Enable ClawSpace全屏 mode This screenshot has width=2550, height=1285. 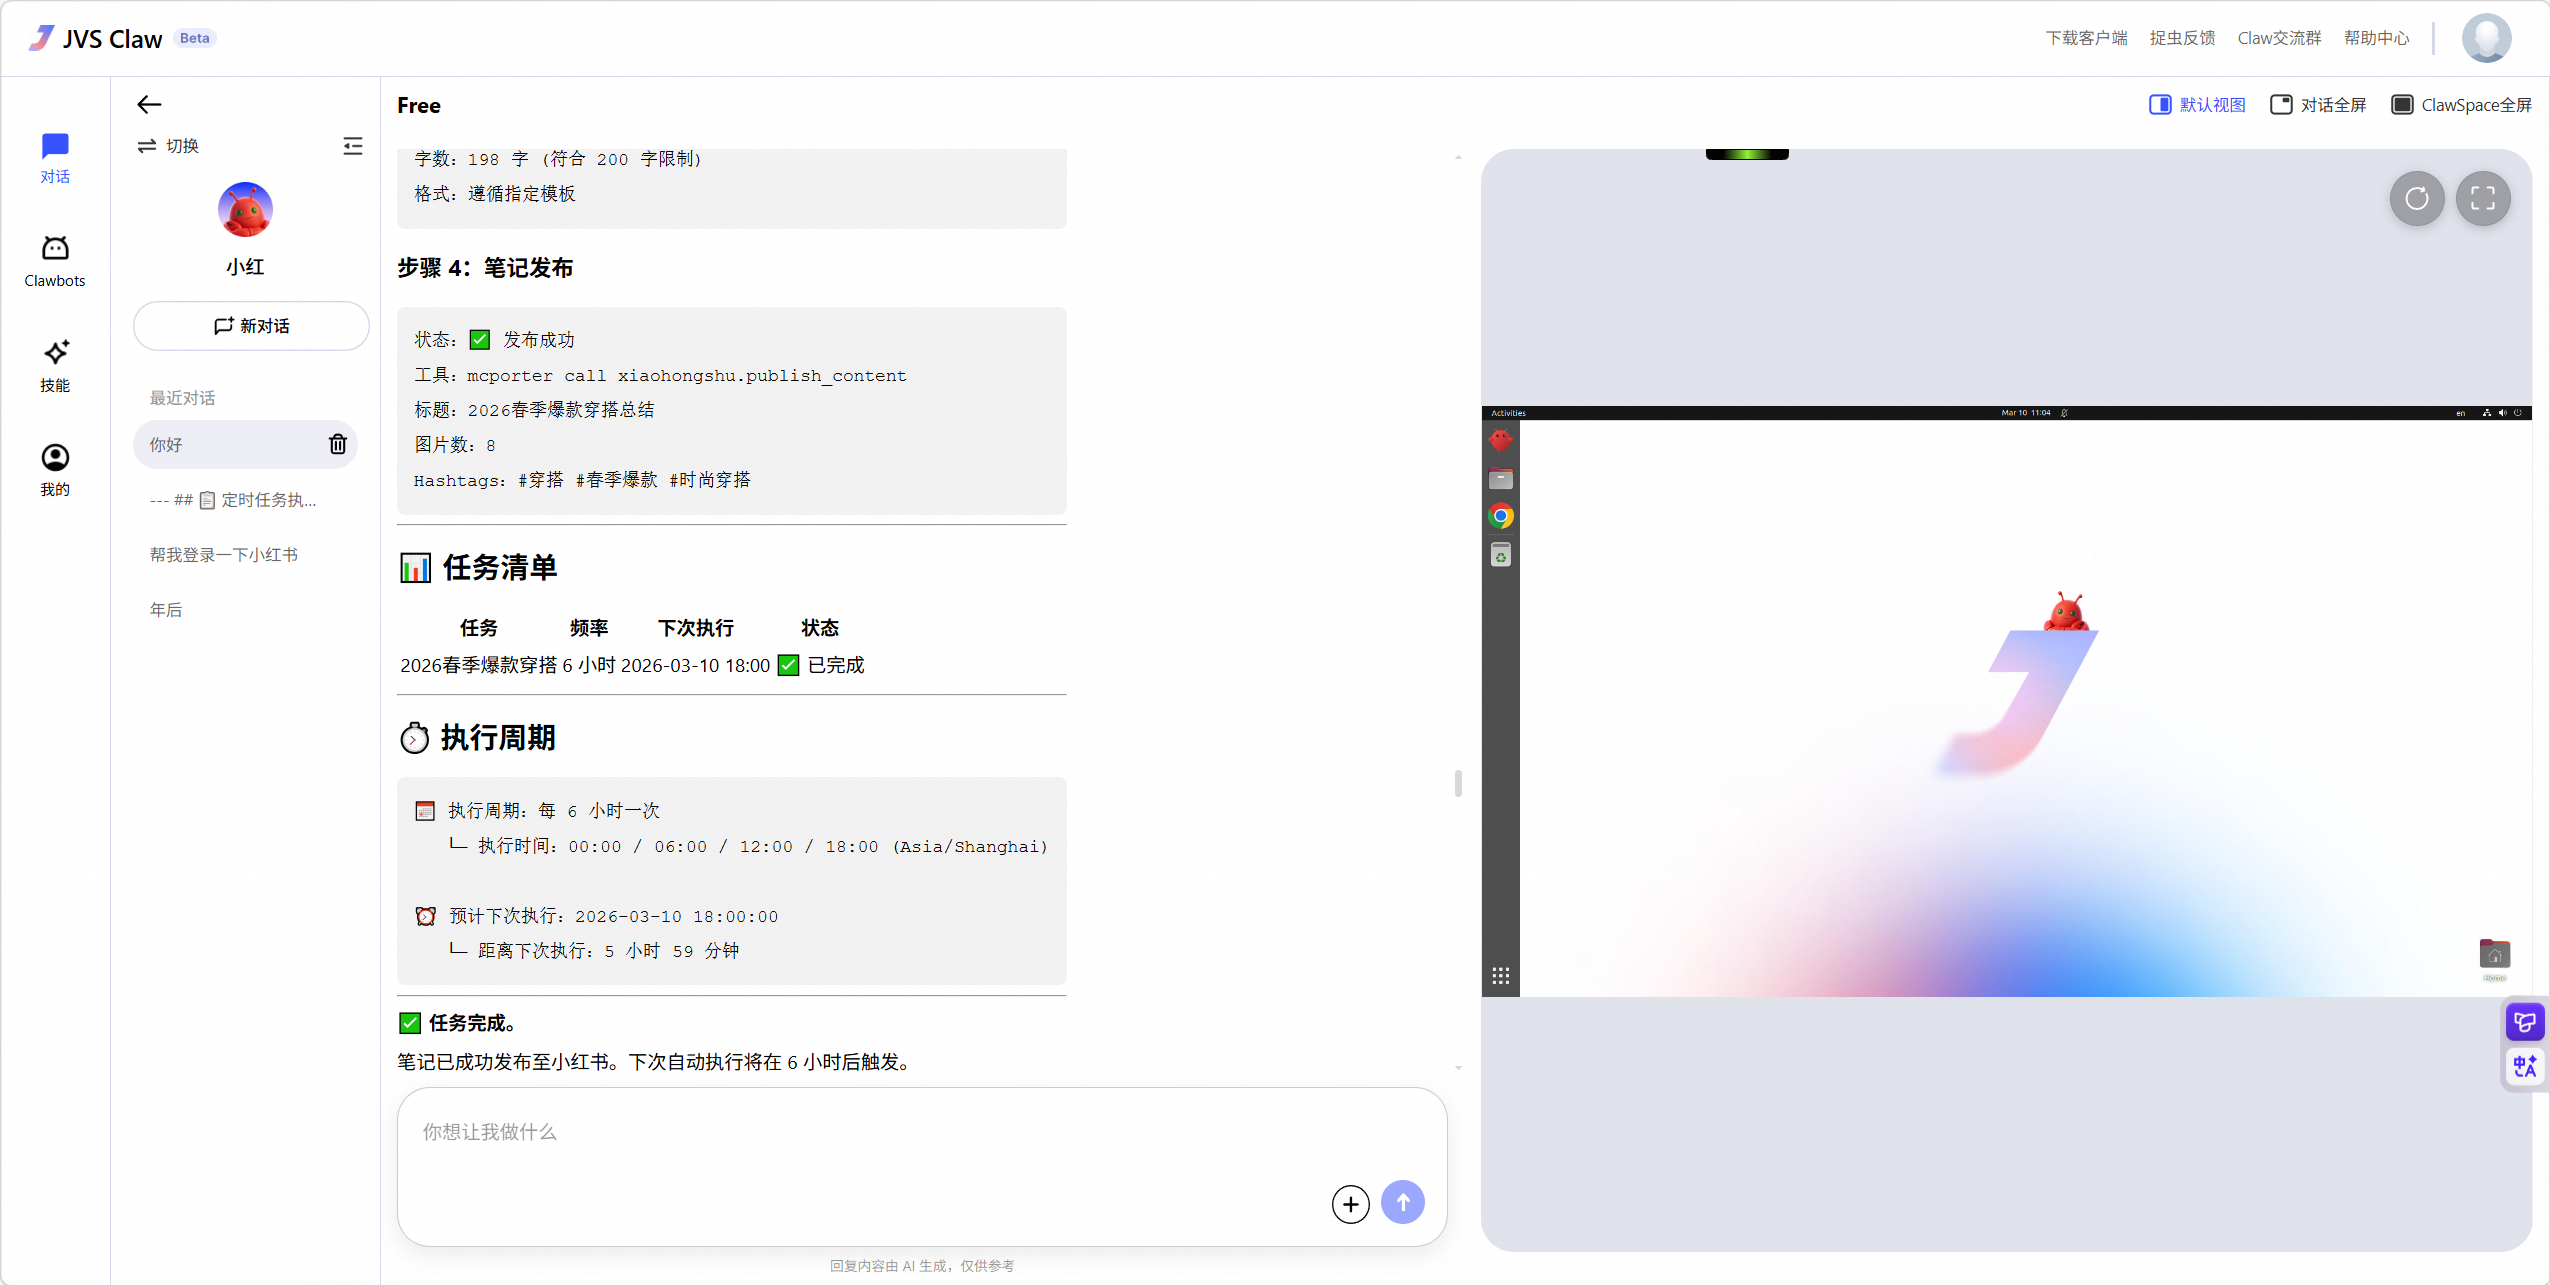(2462, 104)
